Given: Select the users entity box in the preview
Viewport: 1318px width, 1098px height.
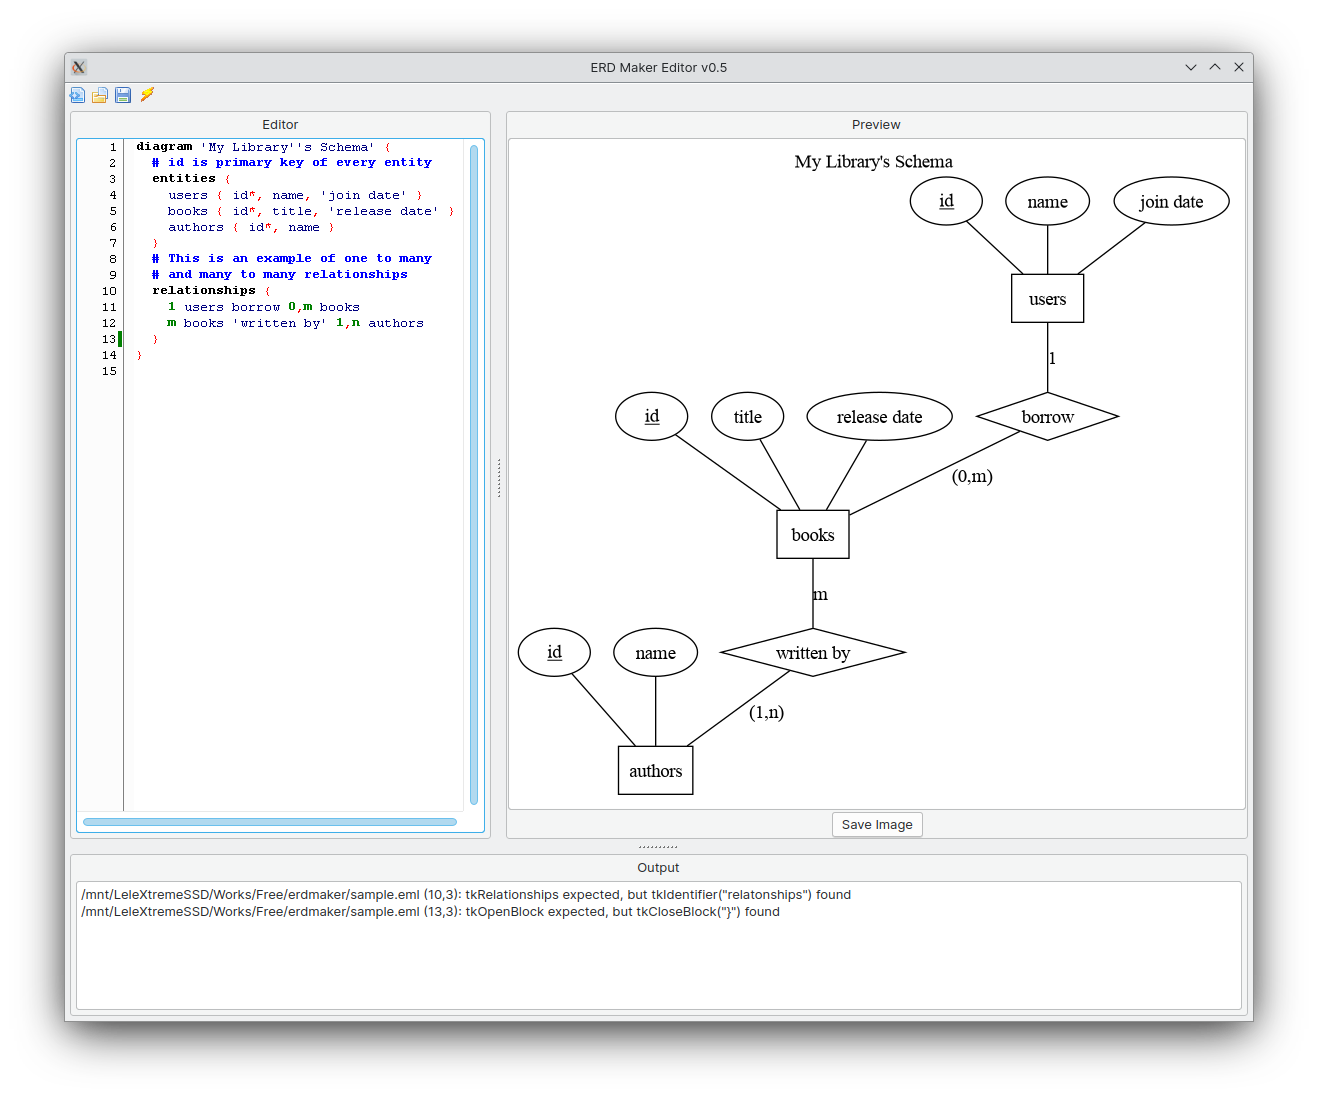Looking at the screenshot, I should click(1047, 297).
